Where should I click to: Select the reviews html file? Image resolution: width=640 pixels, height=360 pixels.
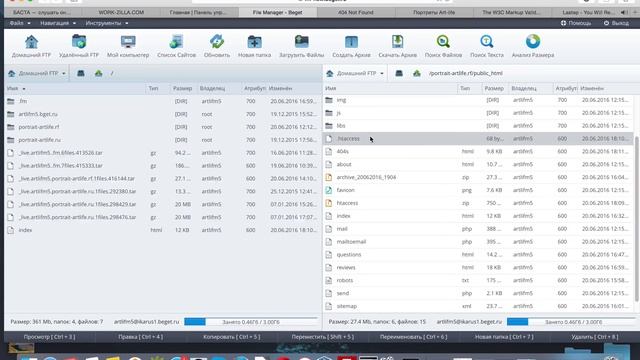coord(478,267)
